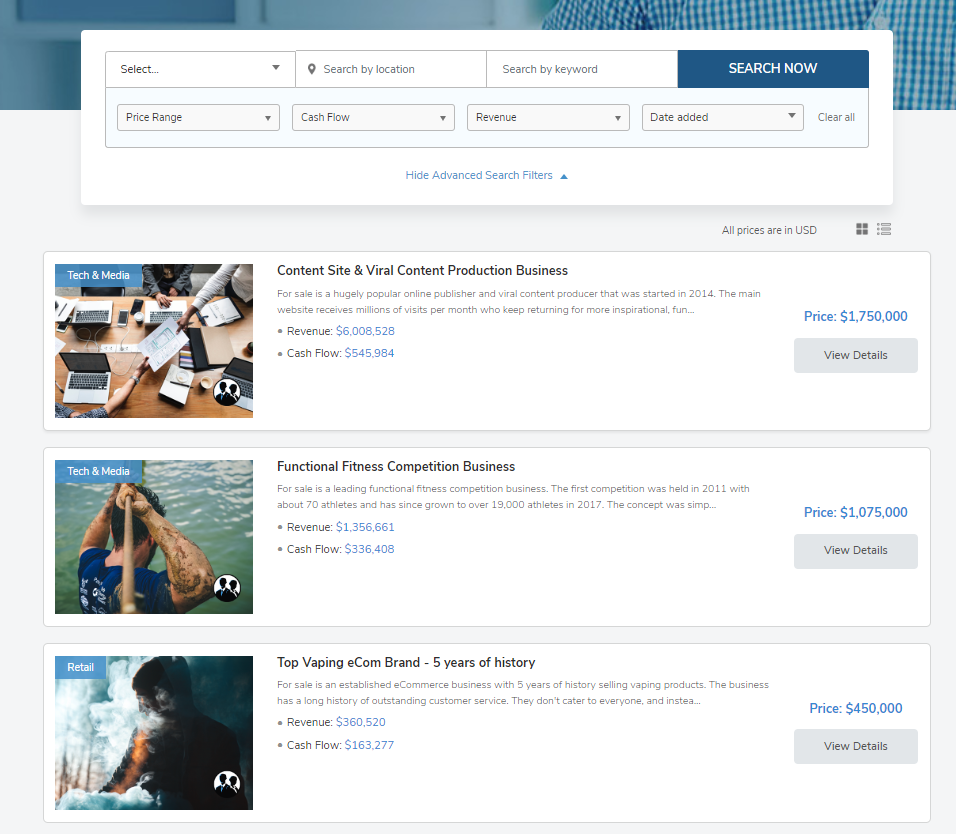956x834 pixels.
Task: Switch to grid view layout icon
Action: click(x=861, y=229)
